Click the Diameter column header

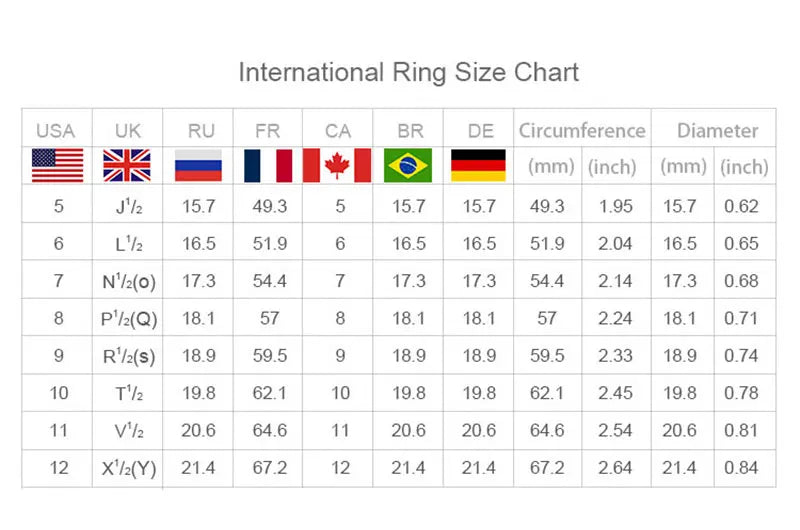click(717, 131)
